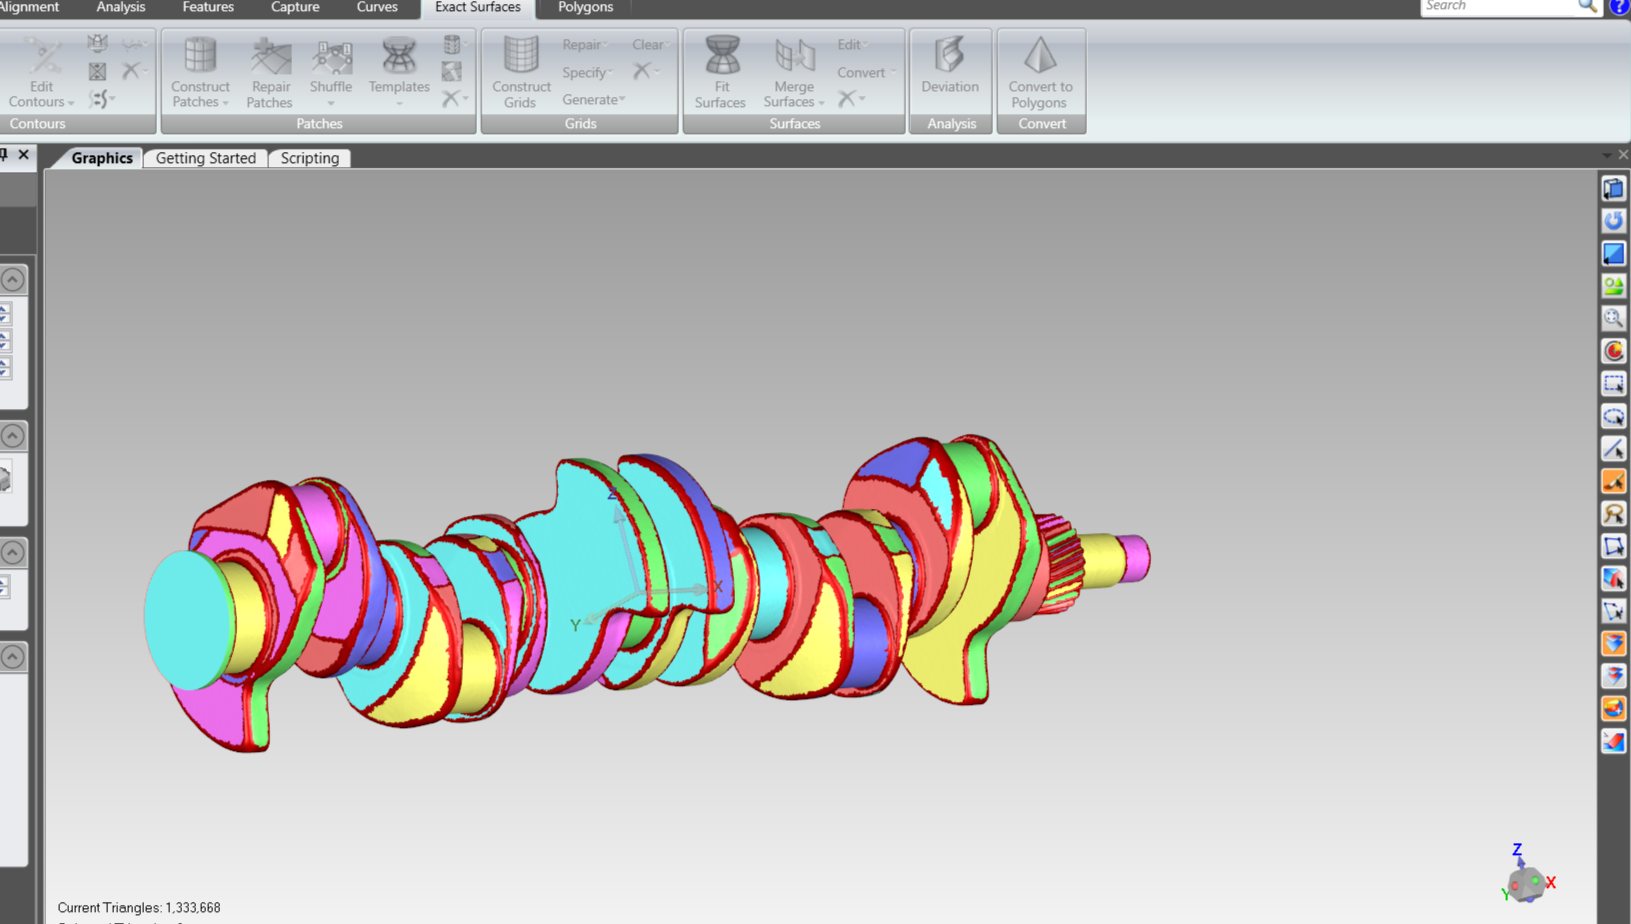The image size is (1631, 924).
Task: Click the blue cube view icon in right toolbar
Action: click(x=1613, y=189)
